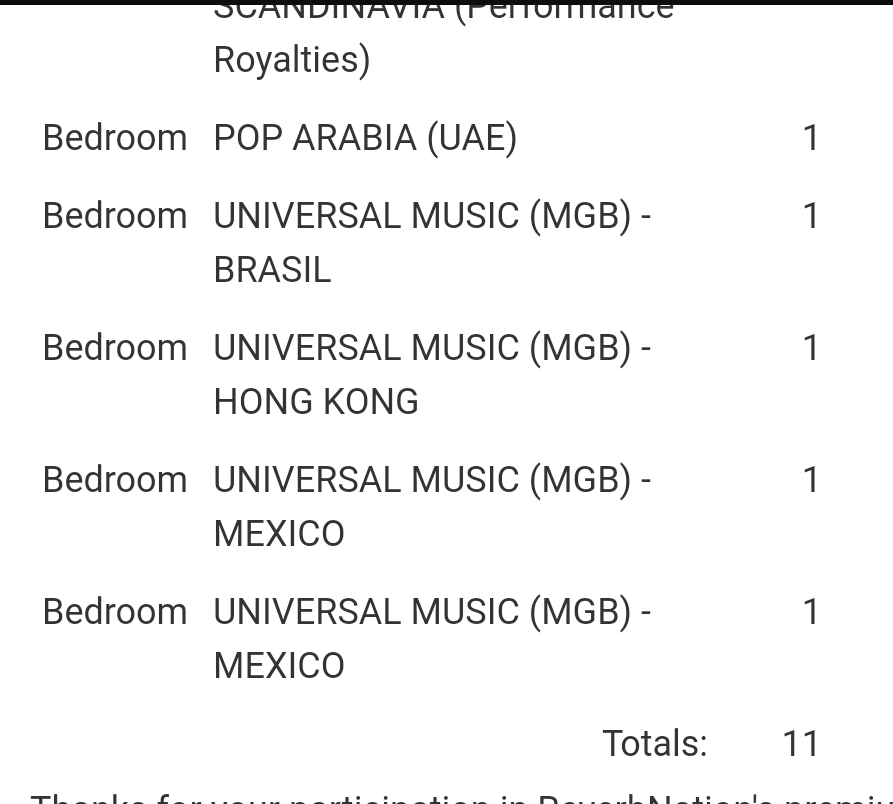The width and height of the screenshot is (893, 804).
Task: Select the last UNIVERSAL MUSIC (MGB) - MEXICO entry
Action: pyautogui.click(x=431, y=639)
